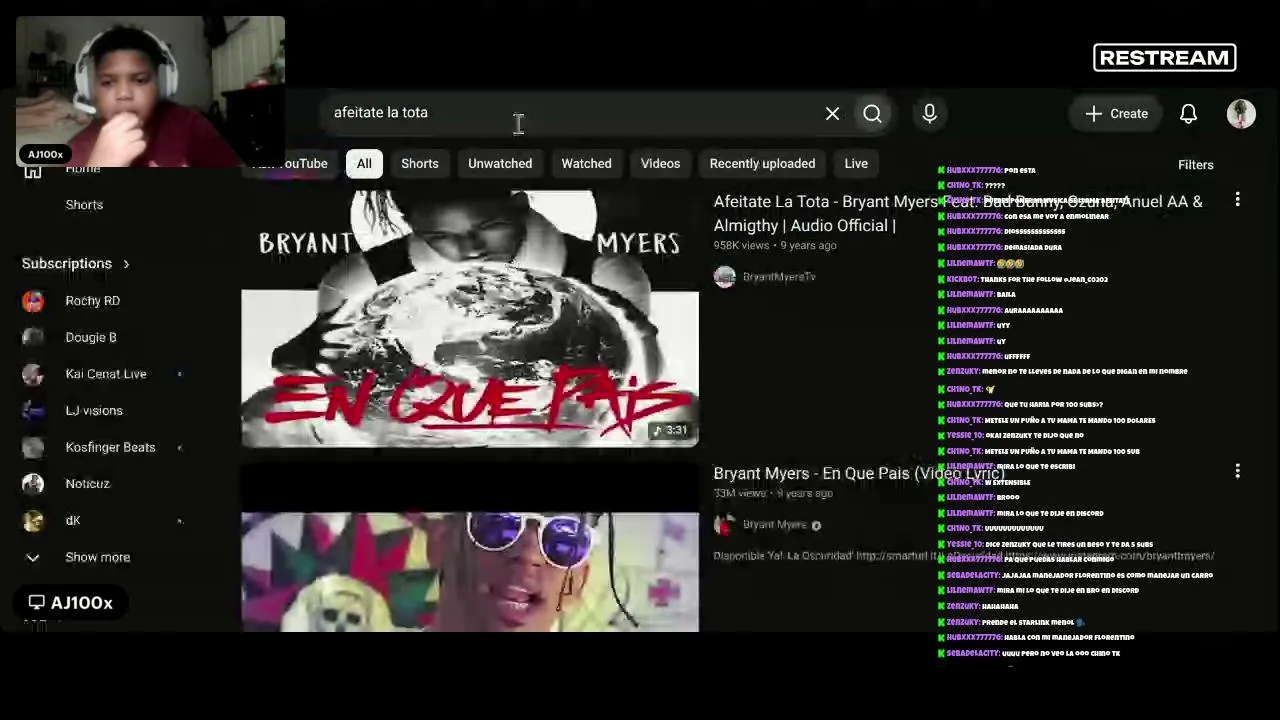
Task: Click the '958K views' text
Action: 741,246
